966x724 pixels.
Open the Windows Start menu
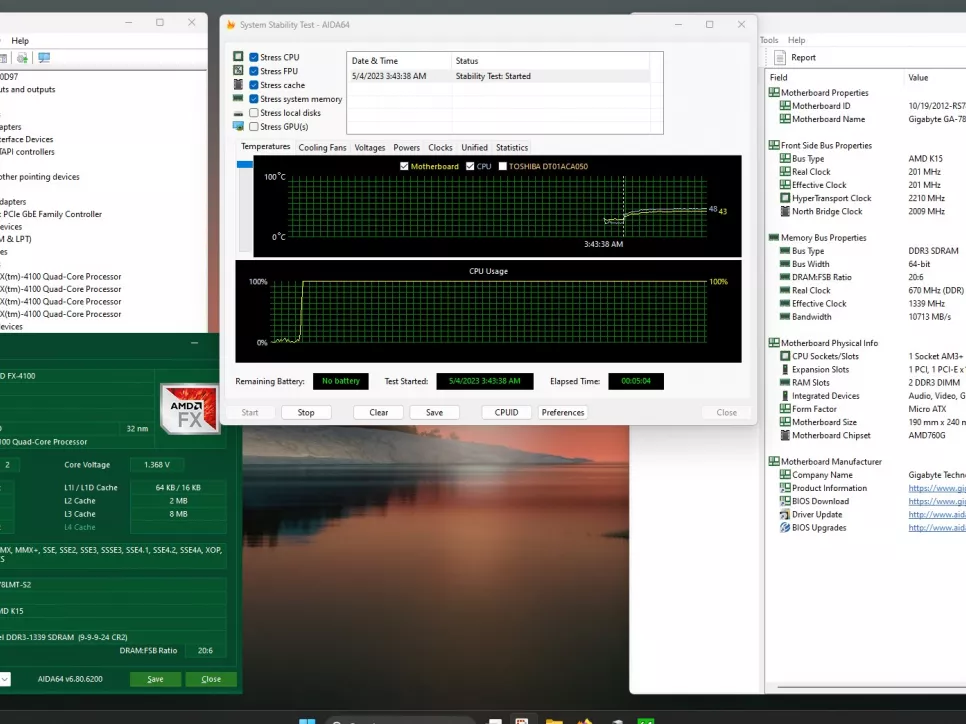[x=307, y=720]
